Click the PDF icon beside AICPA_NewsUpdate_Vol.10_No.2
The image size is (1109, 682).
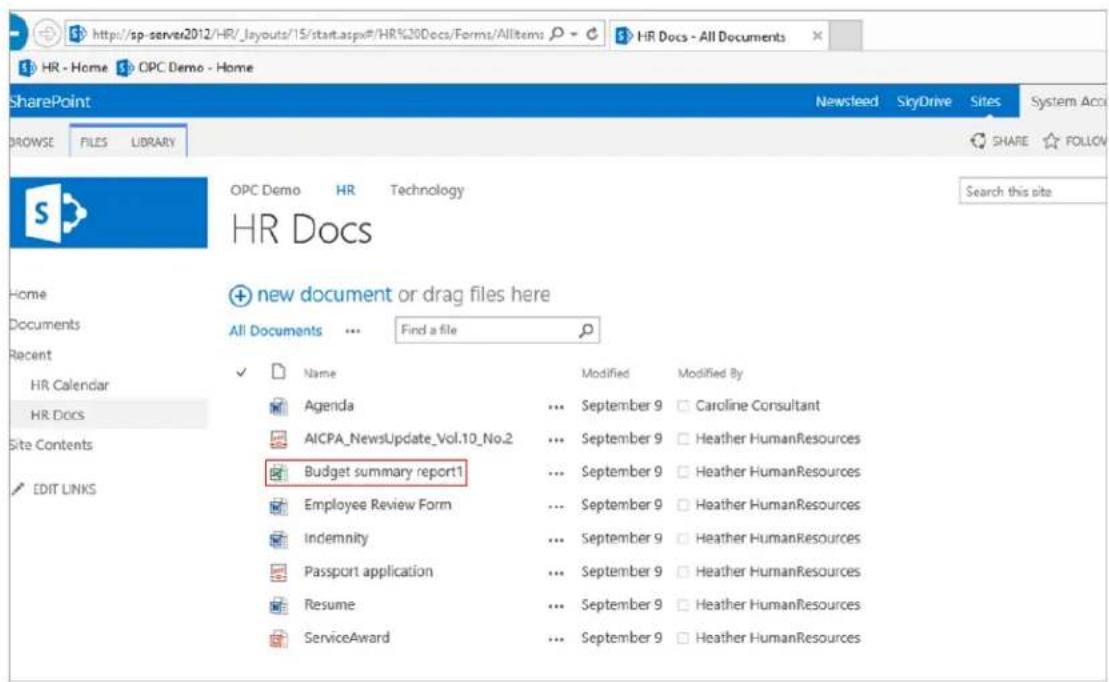pos(279,439)
